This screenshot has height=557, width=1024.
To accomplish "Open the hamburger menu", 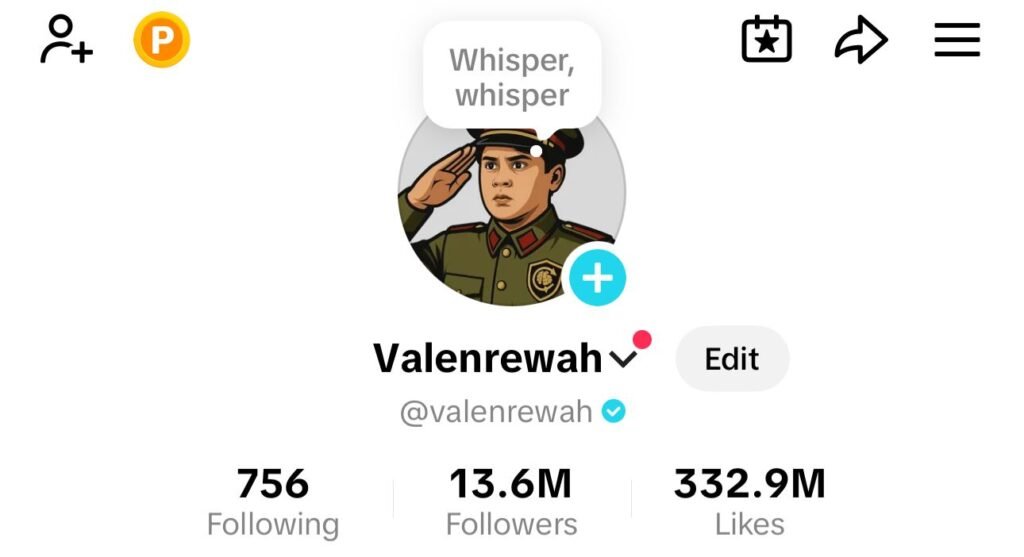I will tap(957, 40).
